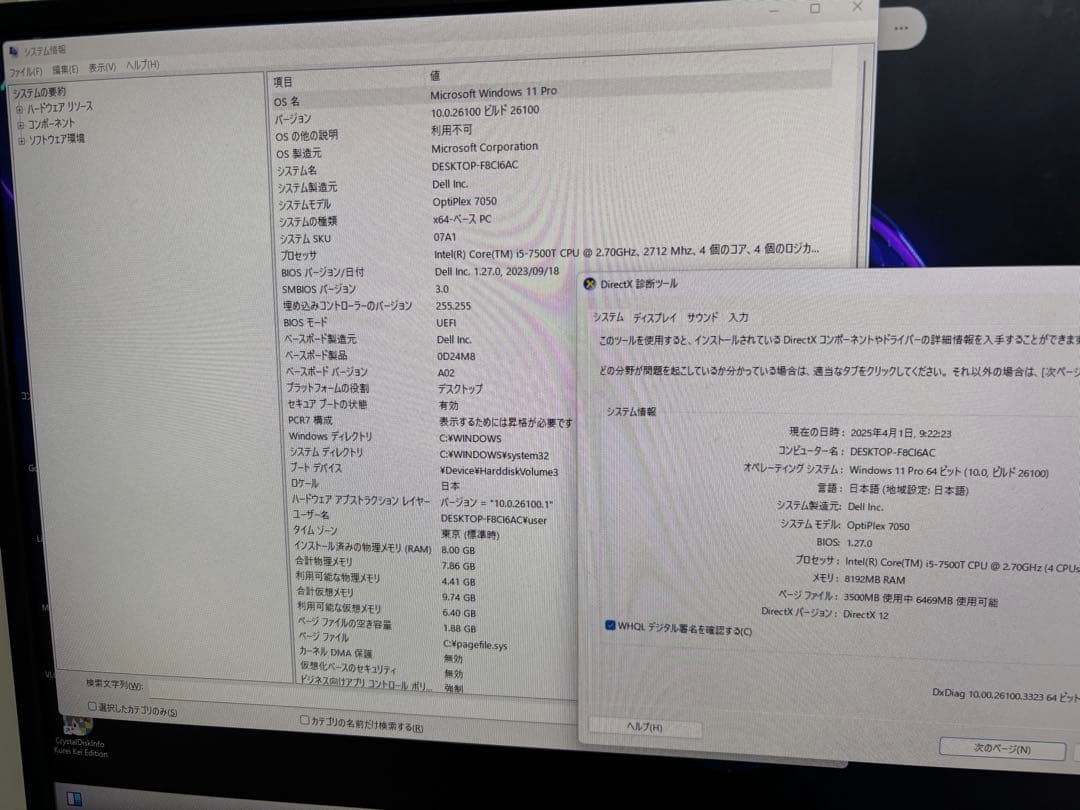
Task: Select the BIOS モード row label
Action: click(305, 322)
